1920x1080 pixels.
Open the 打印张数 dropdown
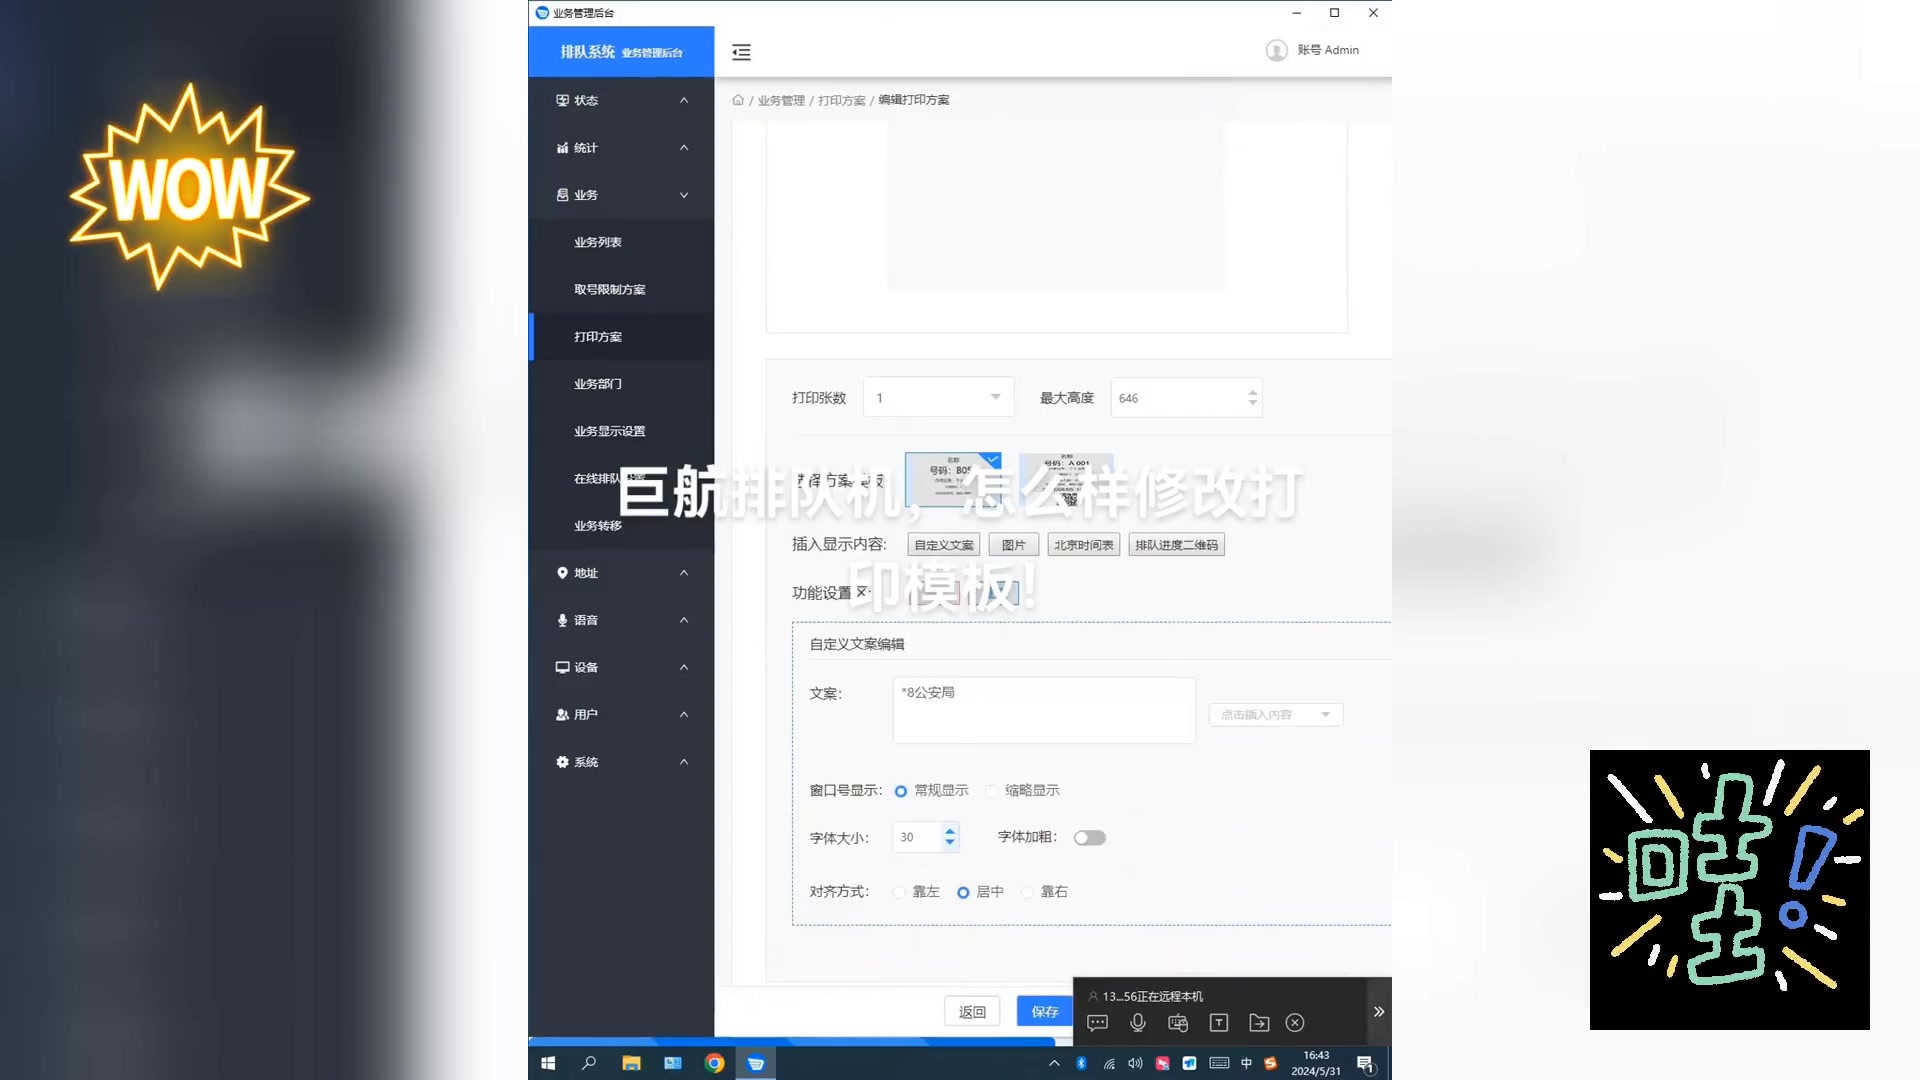pos(939,398)
